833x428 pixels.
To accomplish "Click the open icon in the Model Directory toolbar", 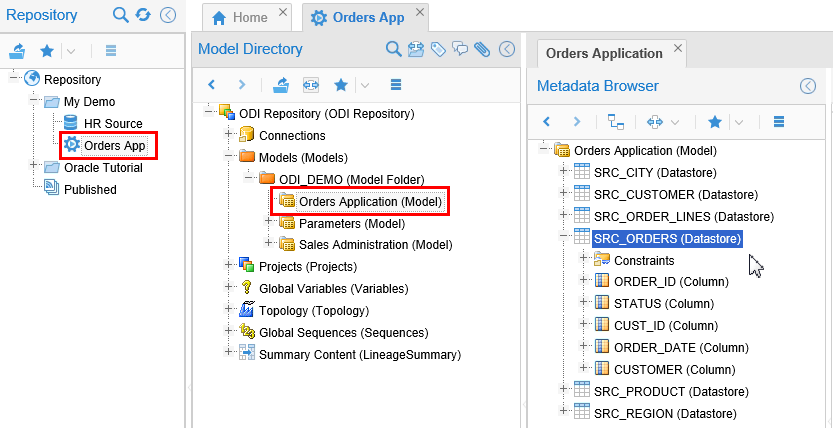I will 280,84.
